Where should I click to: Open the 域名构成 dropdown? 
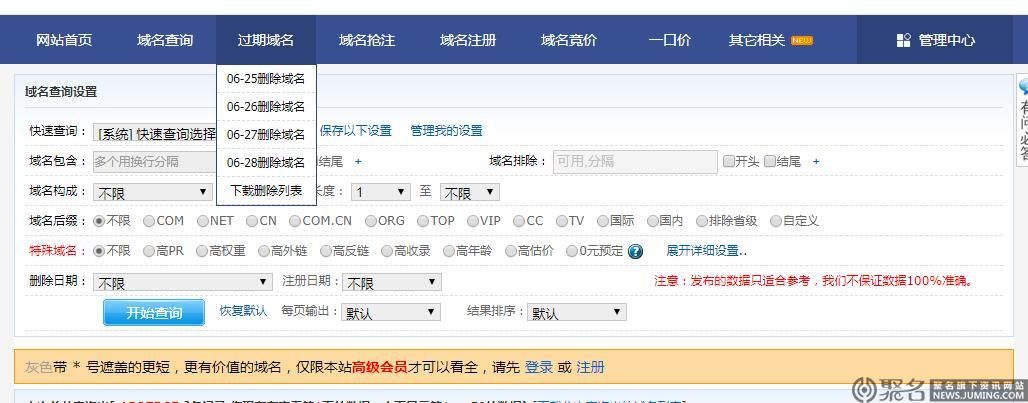(152, 192)
